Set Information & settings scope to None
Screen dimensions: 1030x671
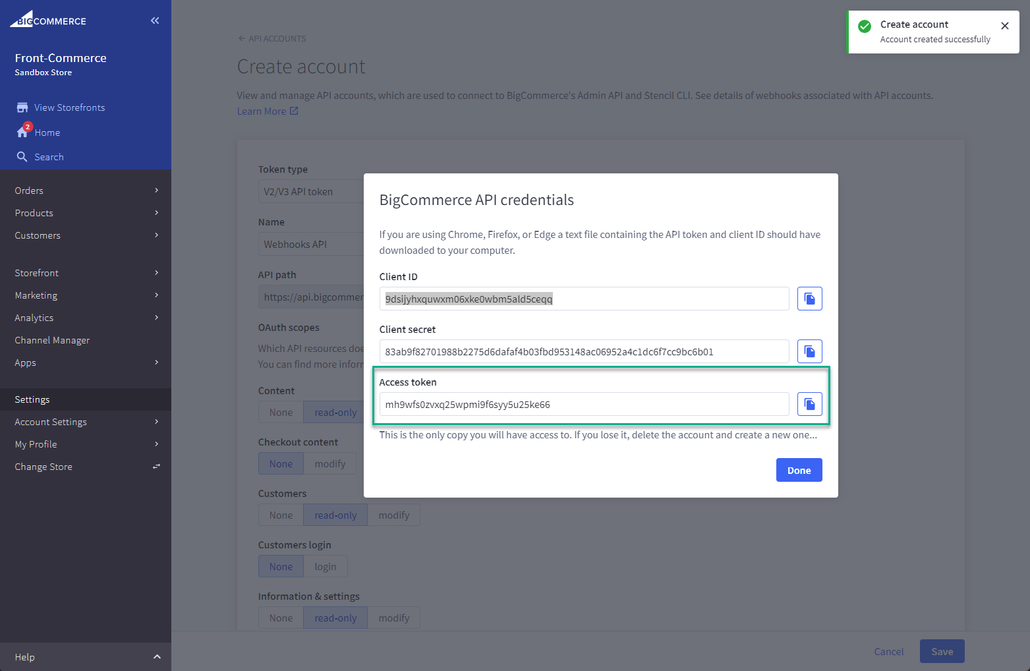pyautogui.click(x=281, y=618)
